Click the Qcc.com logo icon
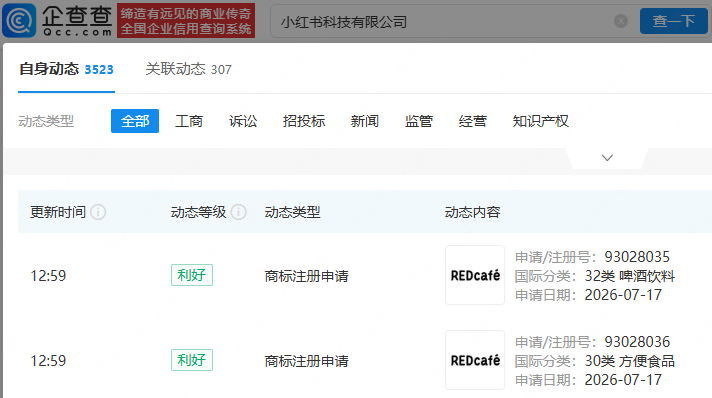712x398 pixels. coord(19,20)
